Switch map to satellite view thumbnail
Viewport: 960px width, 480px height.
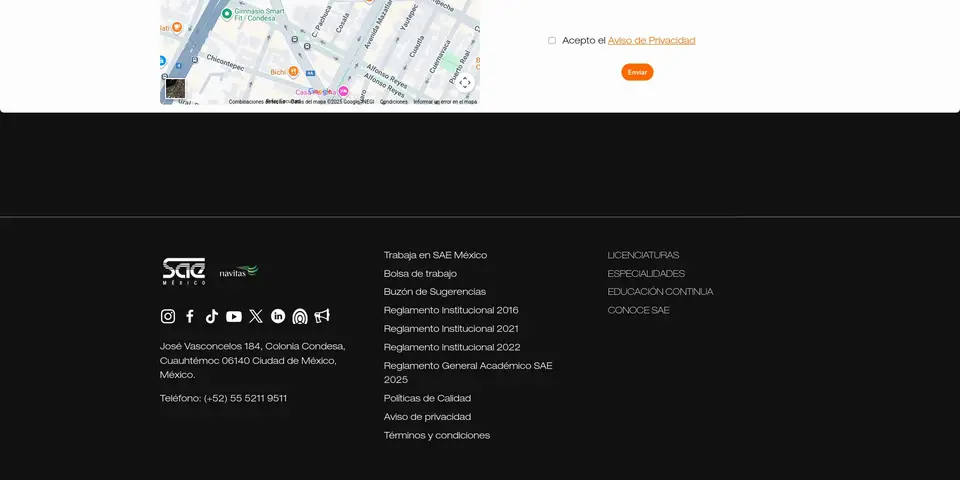pos(175,88)
